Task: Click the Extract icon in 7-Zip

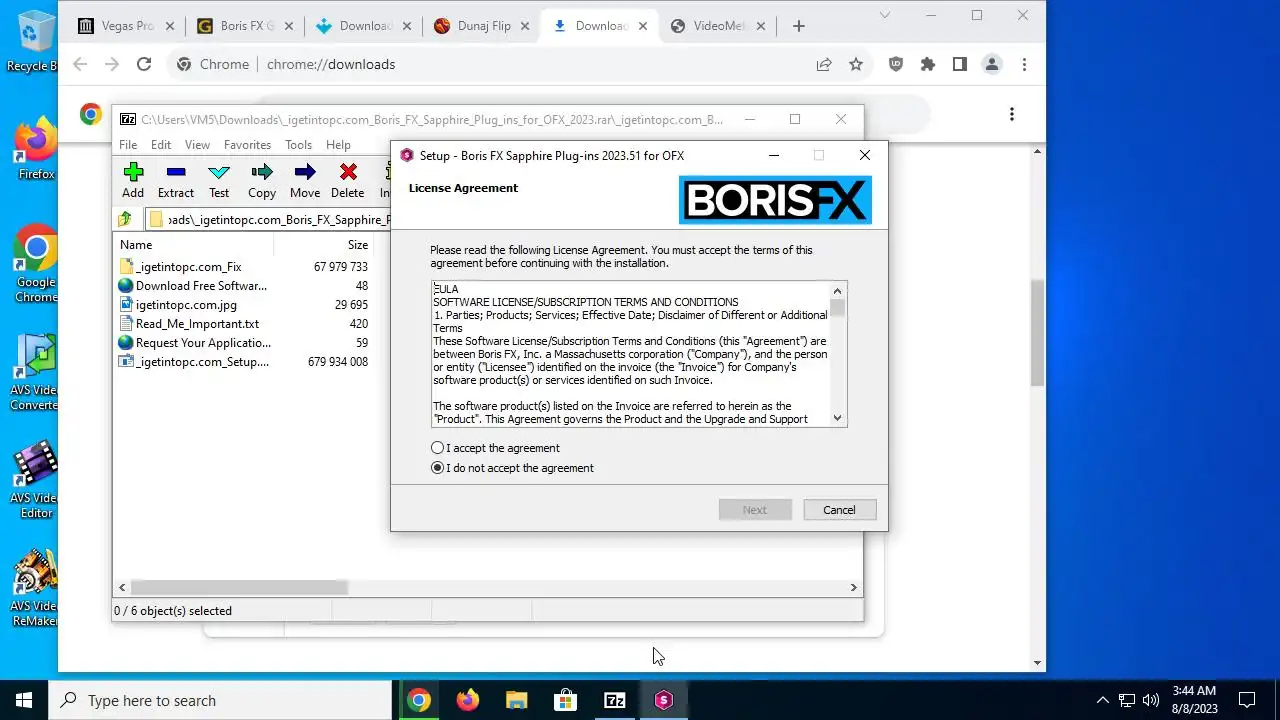Action: (x=176, y=181)
